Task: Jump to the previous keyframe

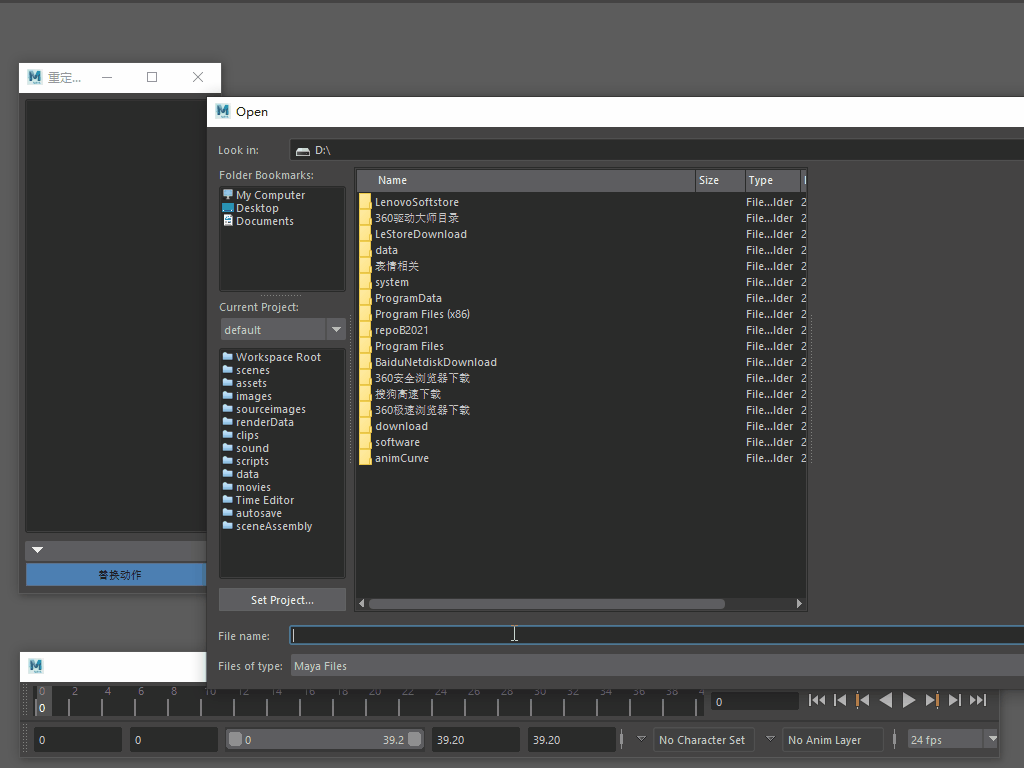Action: [x=862, y=700]
